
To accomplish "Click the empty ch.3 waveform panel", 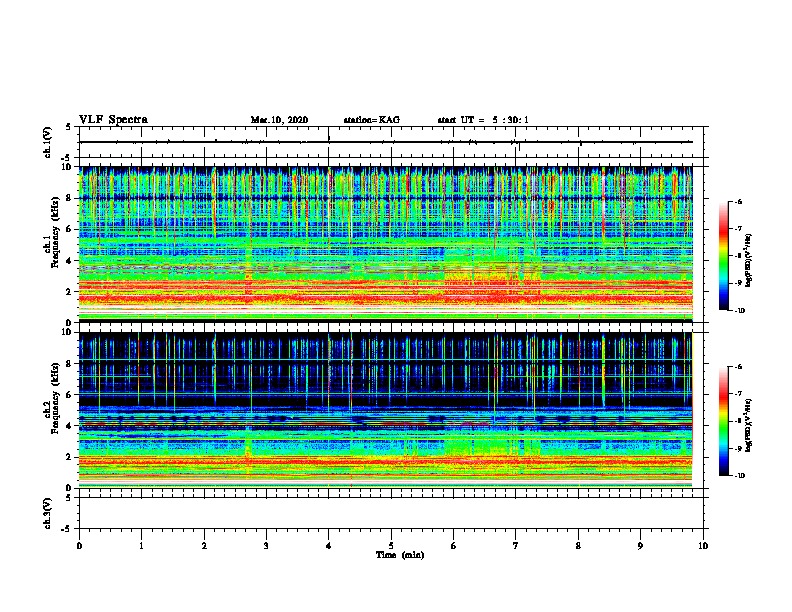I will pos(391,513).
